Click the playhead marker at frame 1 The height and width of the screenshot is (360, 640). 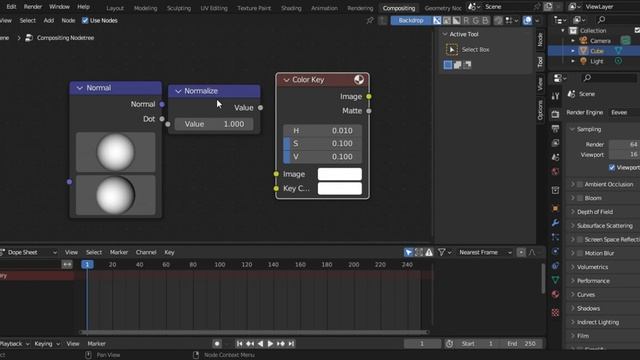coord(87,264)
